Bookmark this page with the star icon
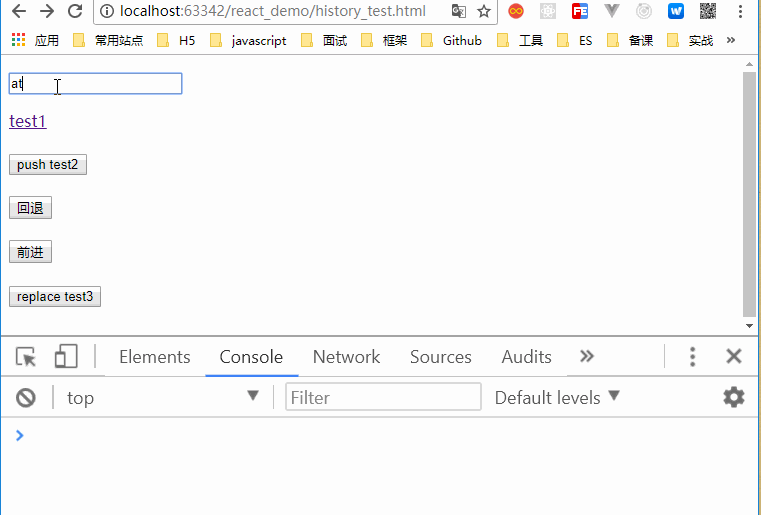761x515 pixels. click(x=484, y=12)
